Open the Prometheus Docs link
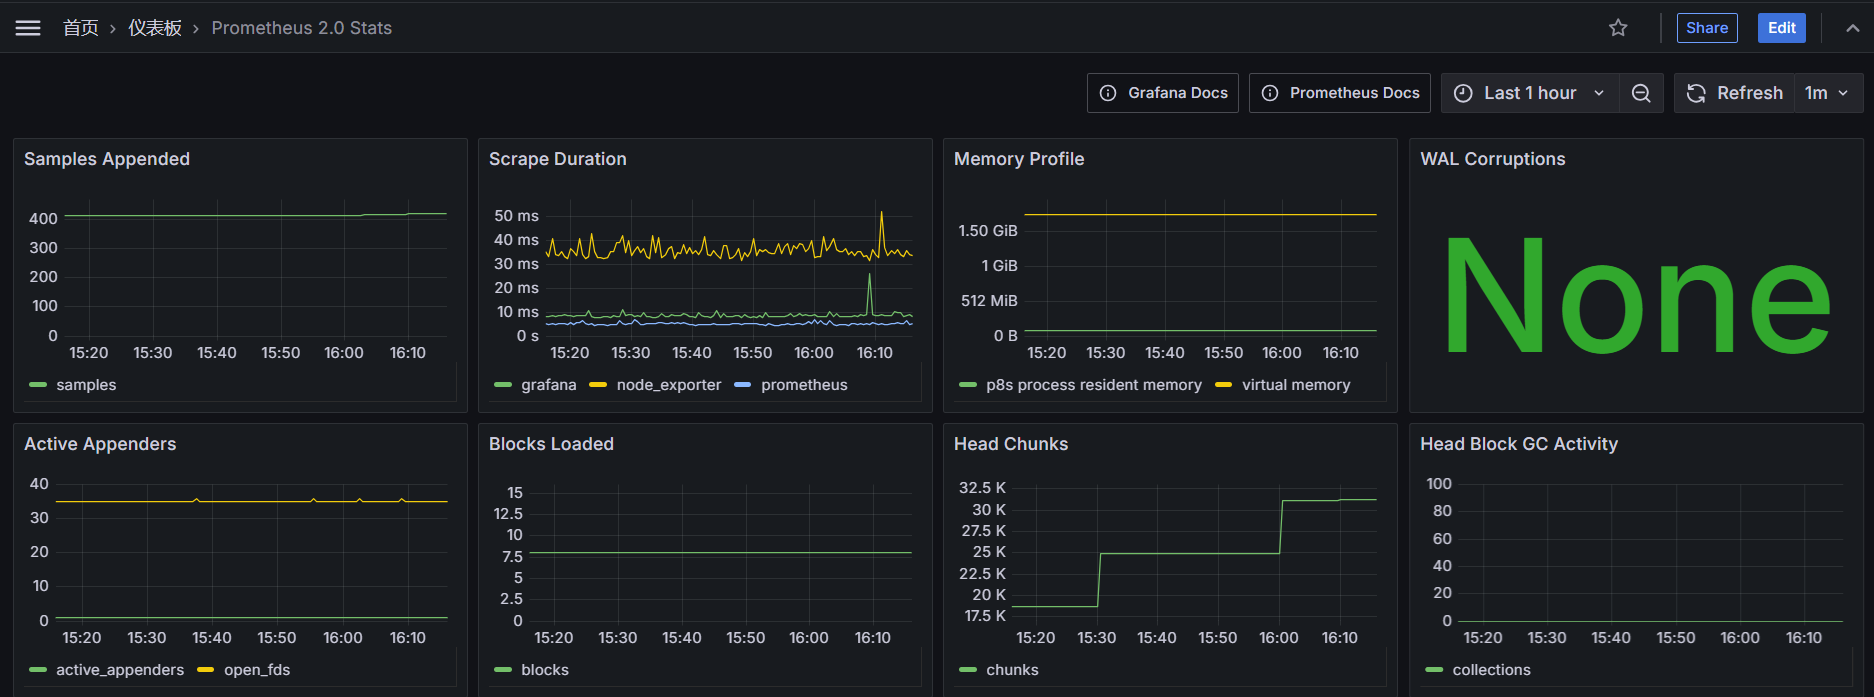The width and height of the screenshot is (1874, 697). coord(1340,93)
